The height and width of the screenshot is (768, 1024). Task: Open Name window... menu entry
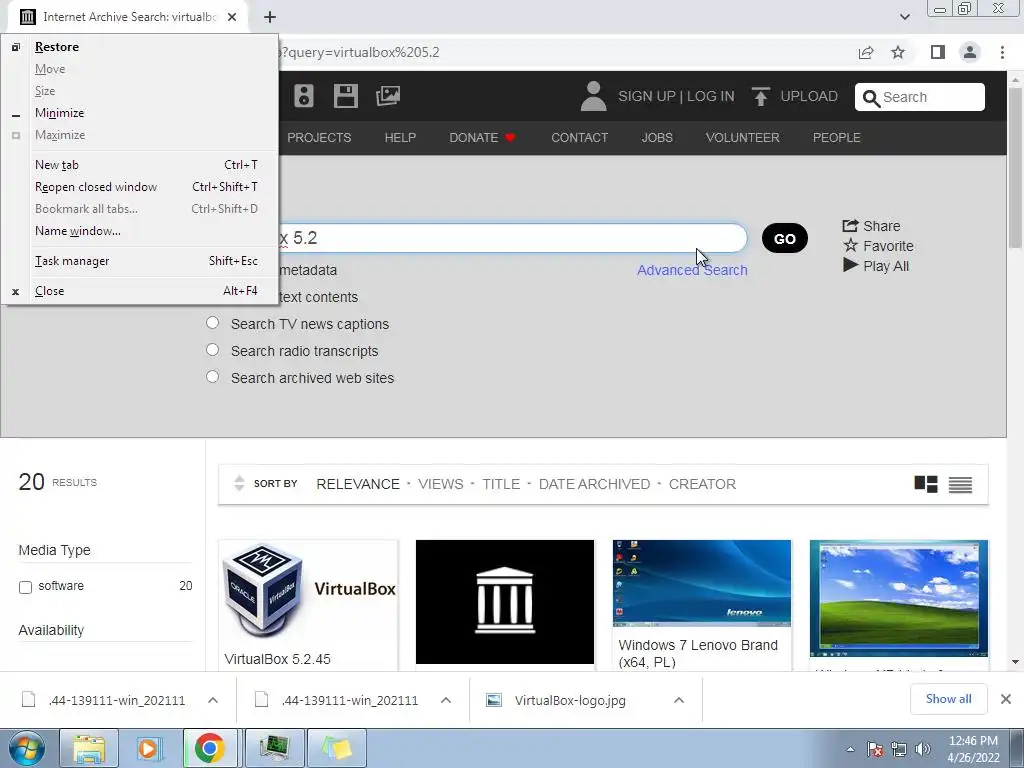(x=138, y=231)
